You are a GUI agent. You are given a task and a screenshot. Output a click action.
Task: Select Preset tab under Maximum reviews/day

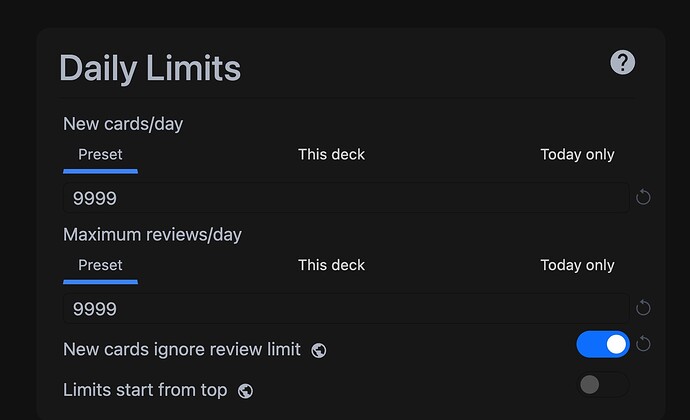pos(100,265)
